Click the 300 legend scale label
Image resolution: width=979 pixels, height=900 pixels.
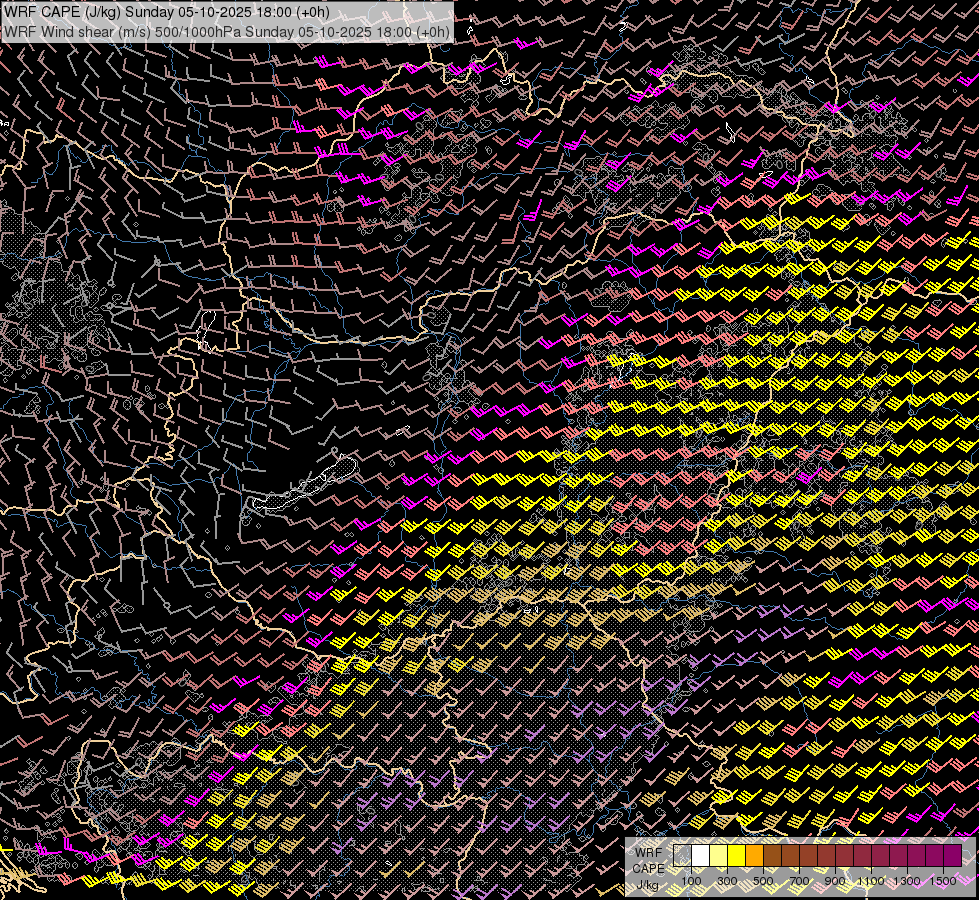tap(727, 881)
